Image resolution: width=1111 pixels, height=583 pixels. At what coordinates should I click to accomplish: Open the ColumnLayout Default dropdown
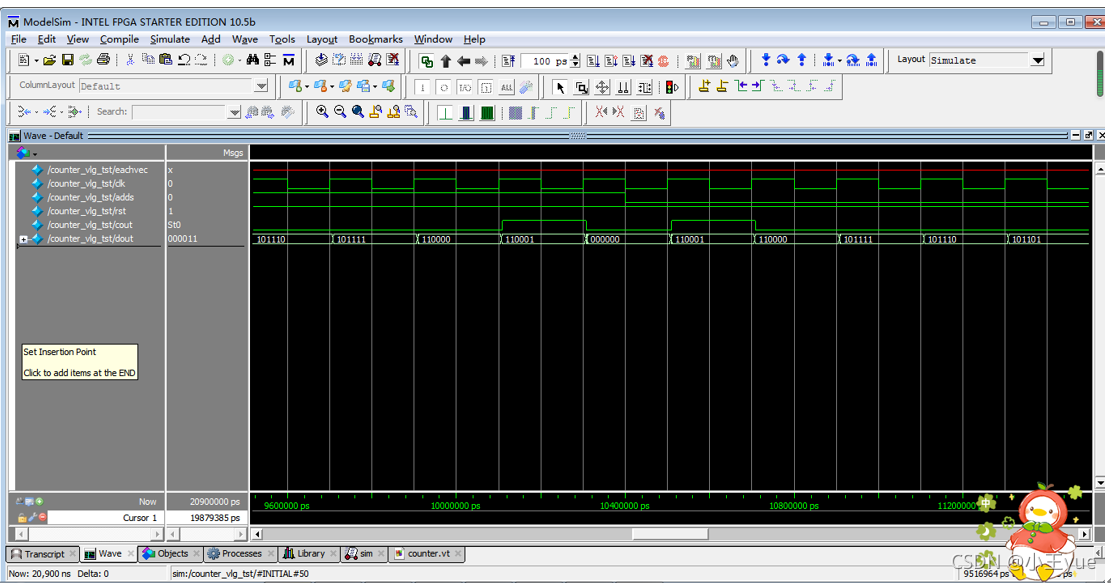tap(261, 86)
